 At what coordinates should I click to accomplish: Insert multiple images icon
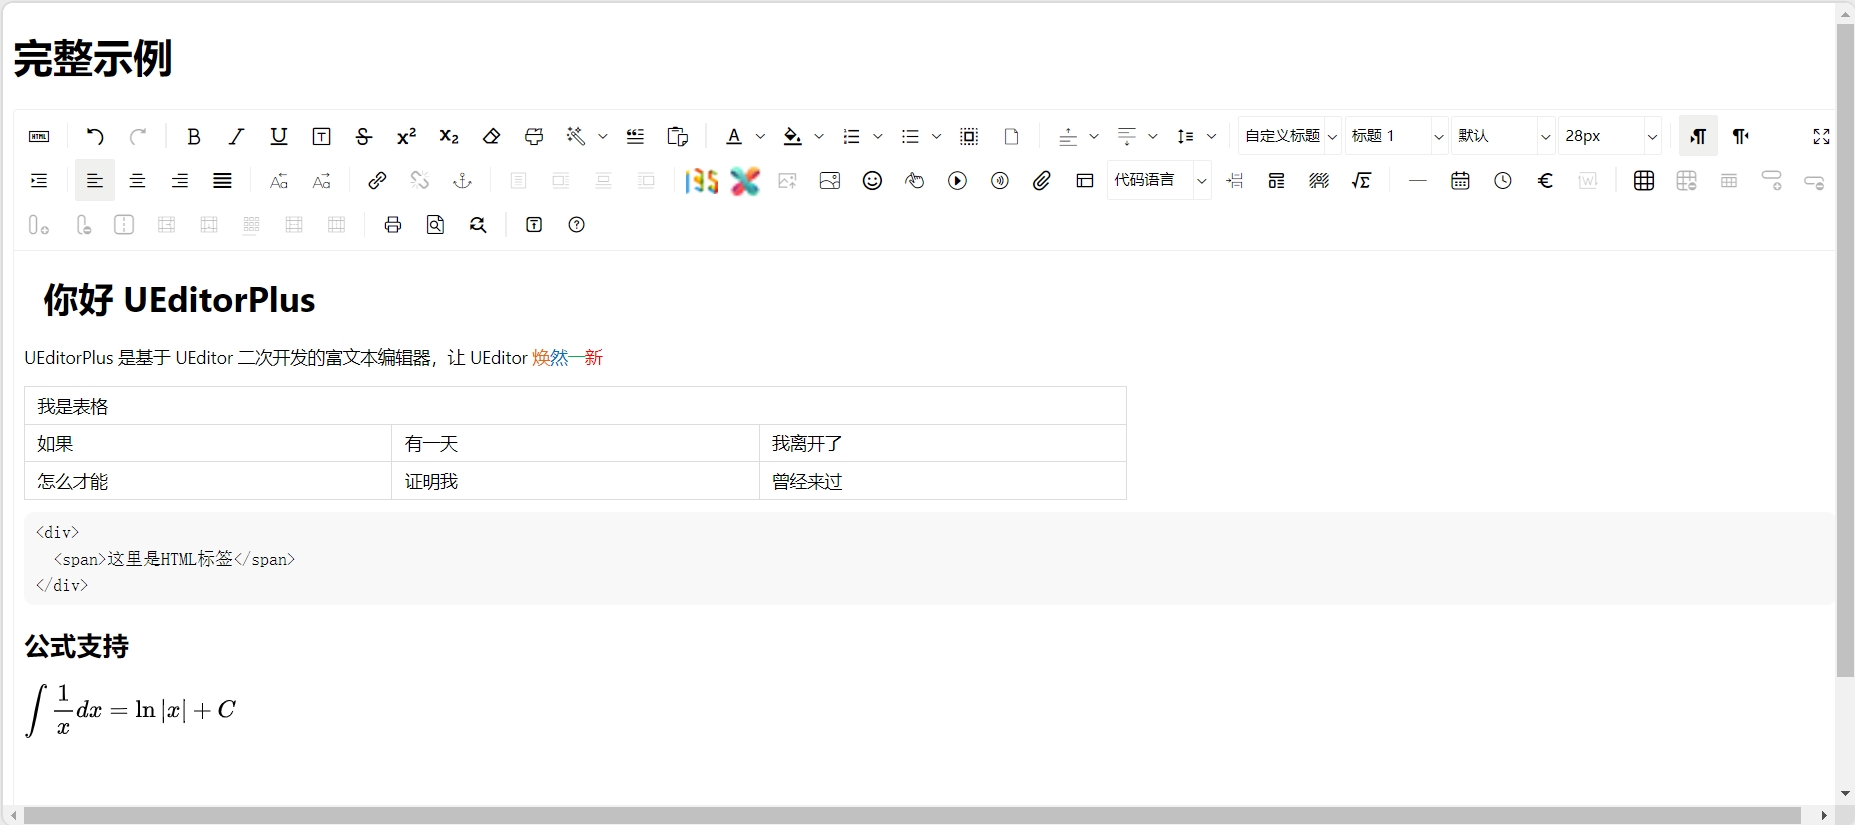click(x=830, y=181)
